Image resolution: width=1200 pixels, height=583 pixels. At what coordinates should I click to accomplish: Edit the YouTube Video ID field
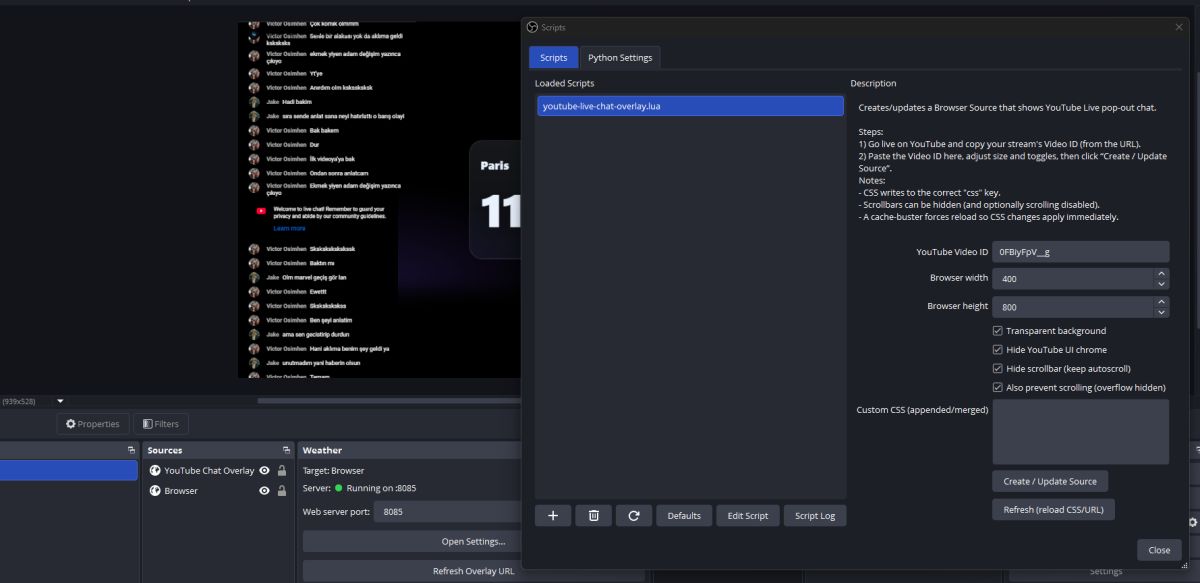[x=1080, y=251]
